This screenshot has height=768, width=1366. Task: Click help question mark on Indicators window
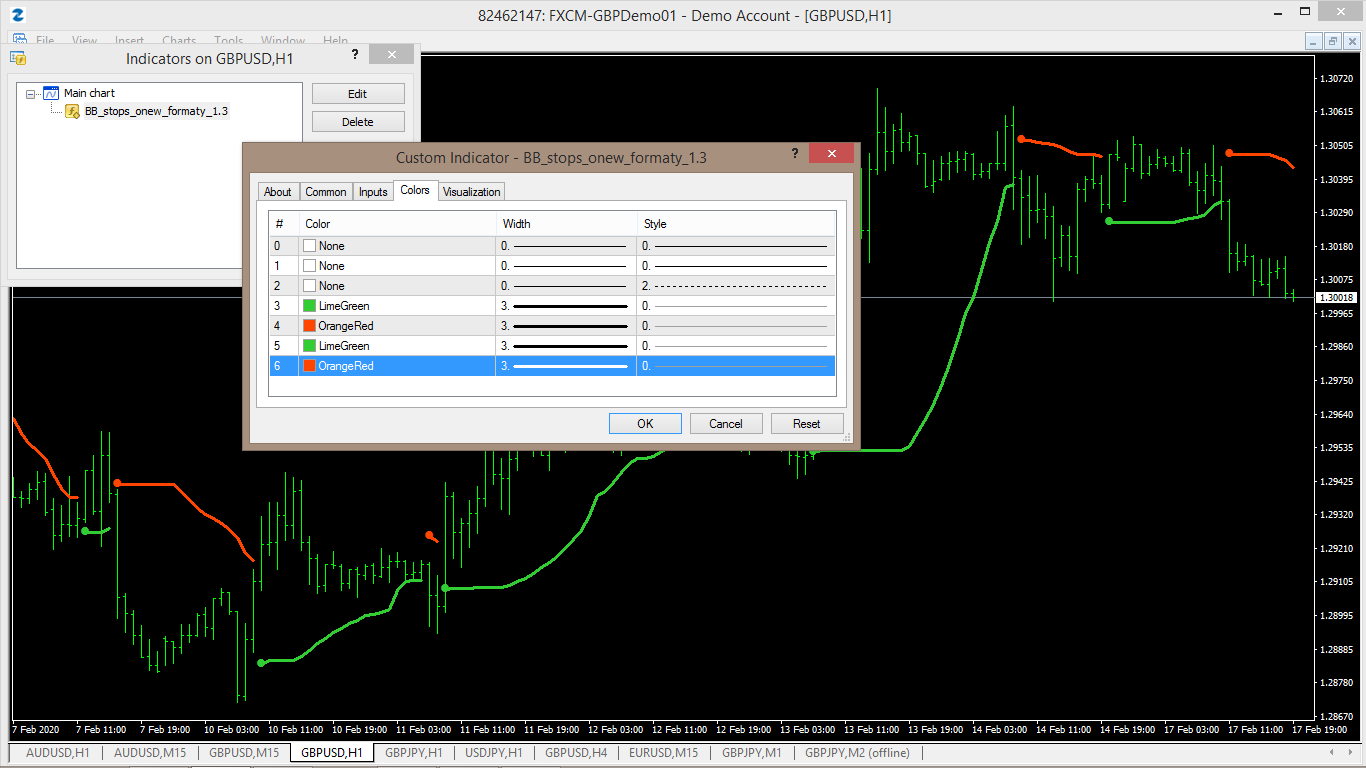tap(355, 55)
